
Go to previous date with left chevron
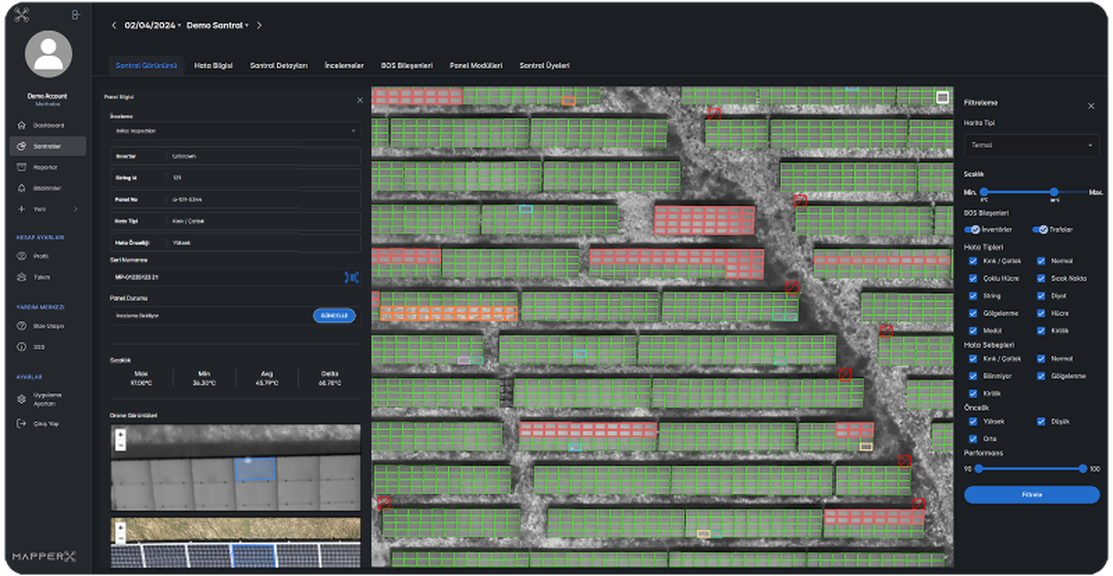114,26
